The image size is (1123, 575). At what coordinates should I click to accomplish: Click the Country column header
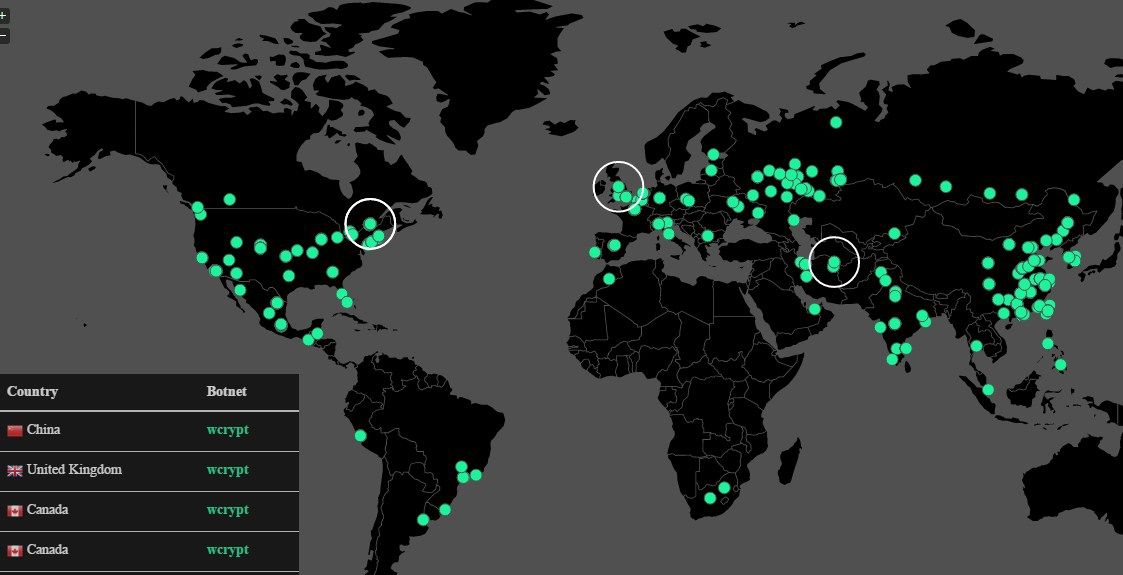32,391
